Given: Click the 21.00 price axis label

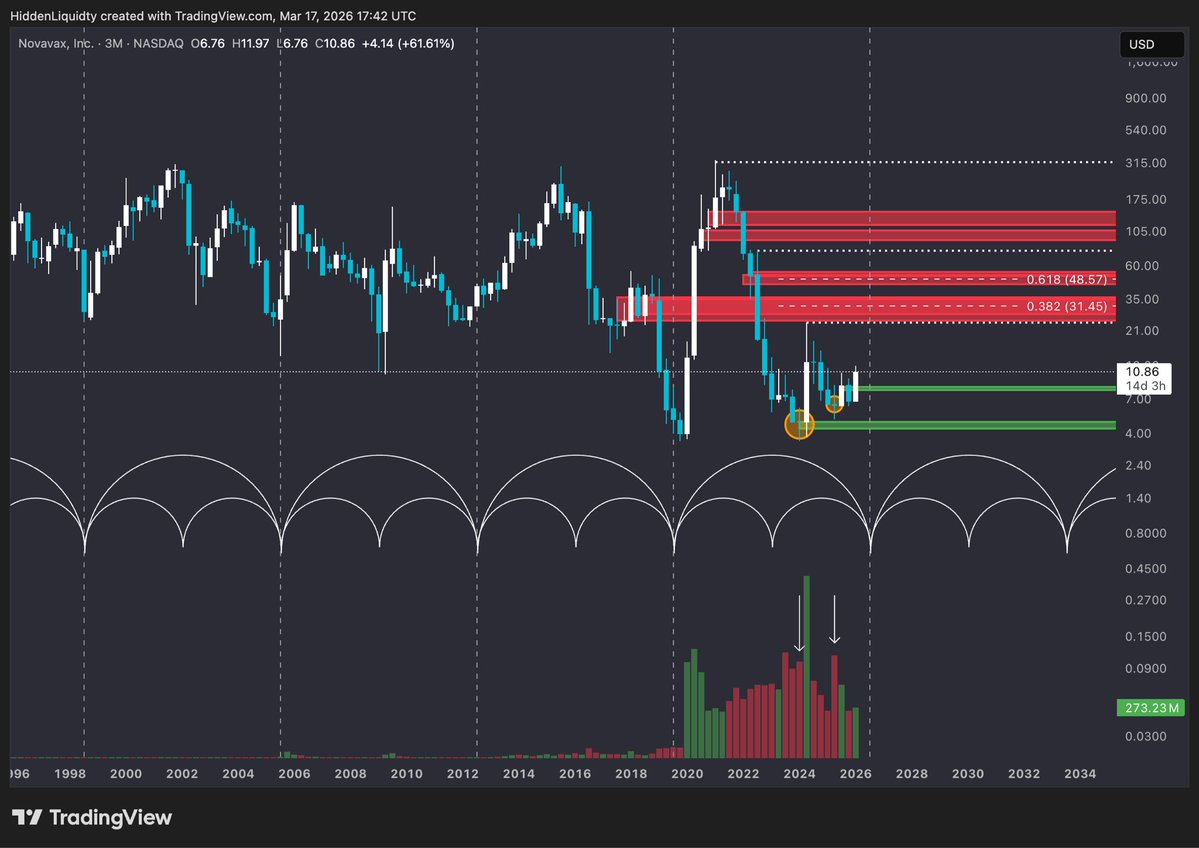Looking at the screenshot, I should tap(1142, 330).
